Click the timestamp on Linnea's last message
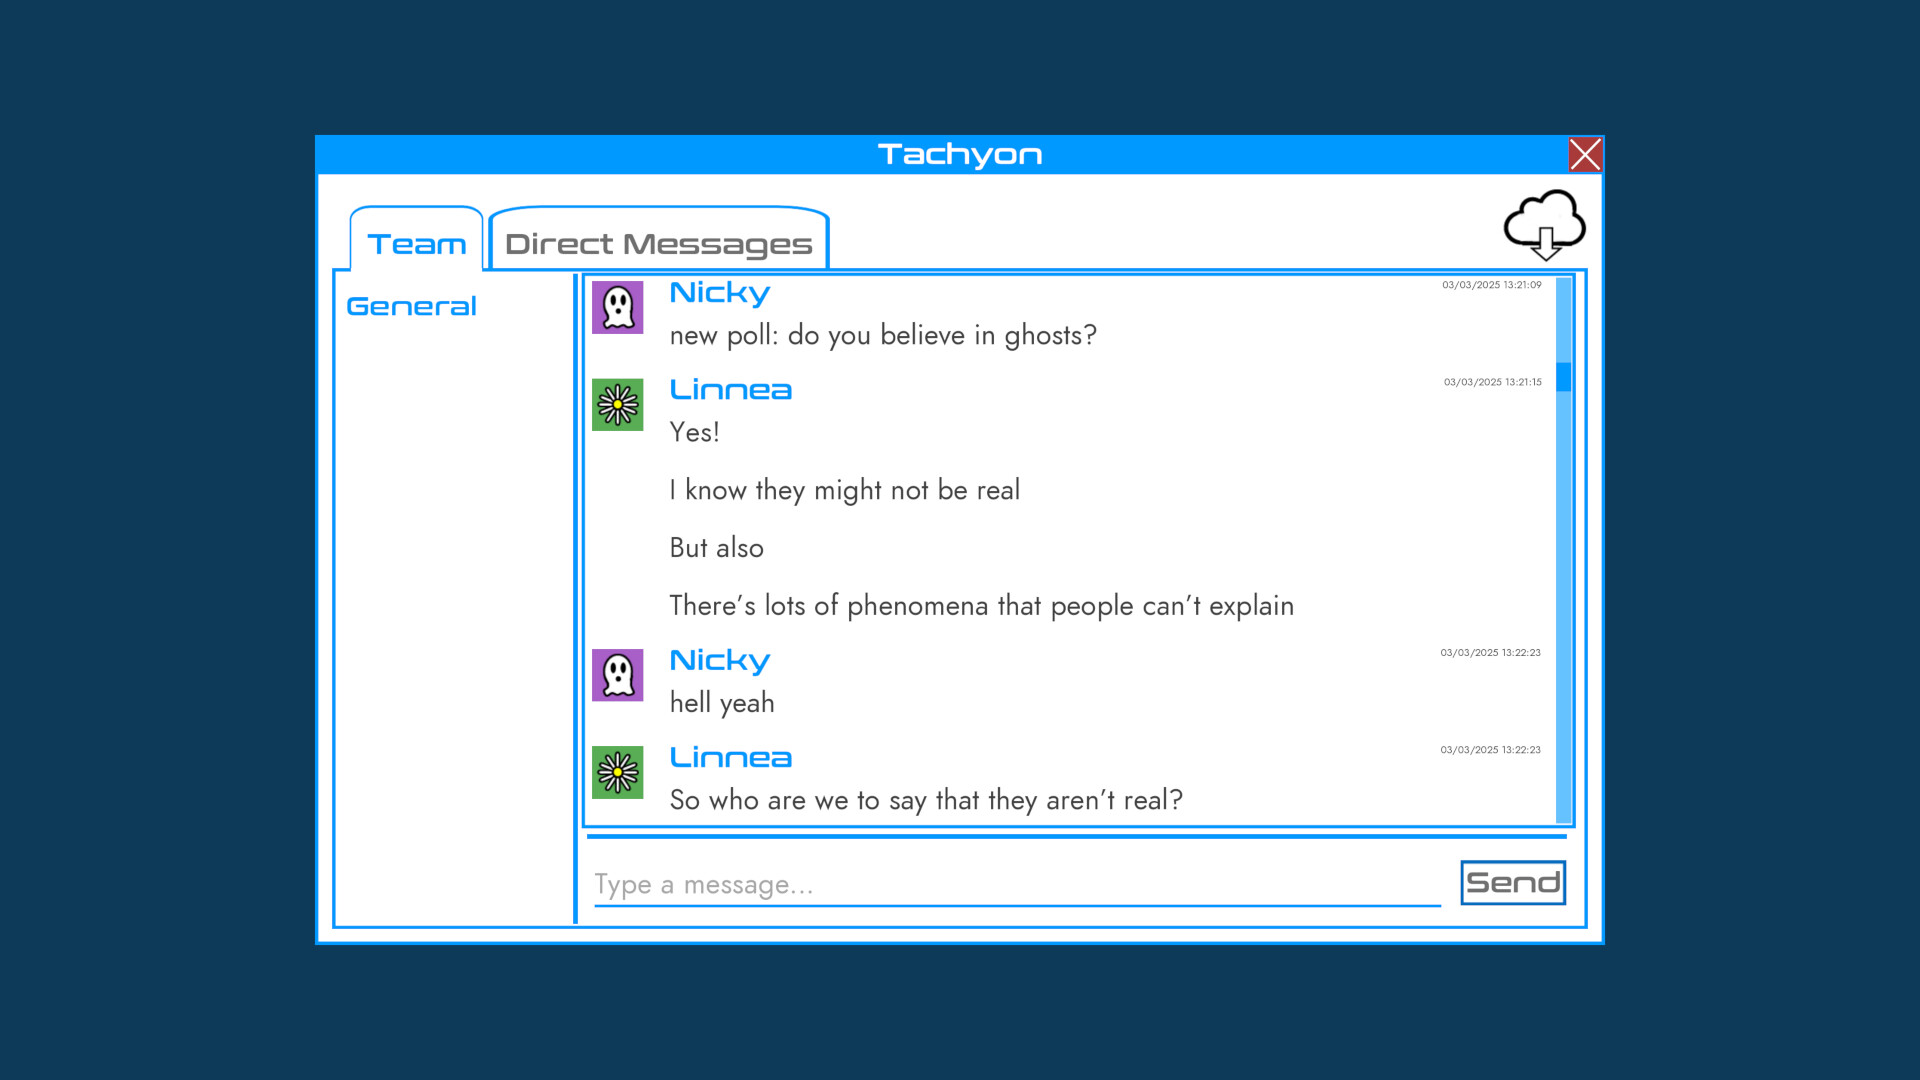The height and width of the screenshot is (1080, 1920). (1489, 750)
